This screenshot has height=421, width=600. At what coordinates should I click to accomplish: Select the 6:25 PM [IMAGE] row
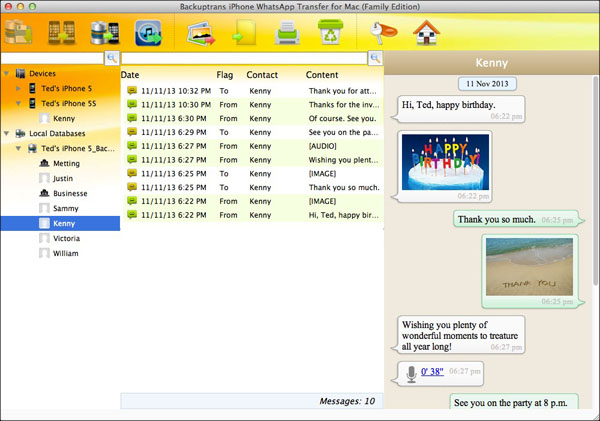253,173
